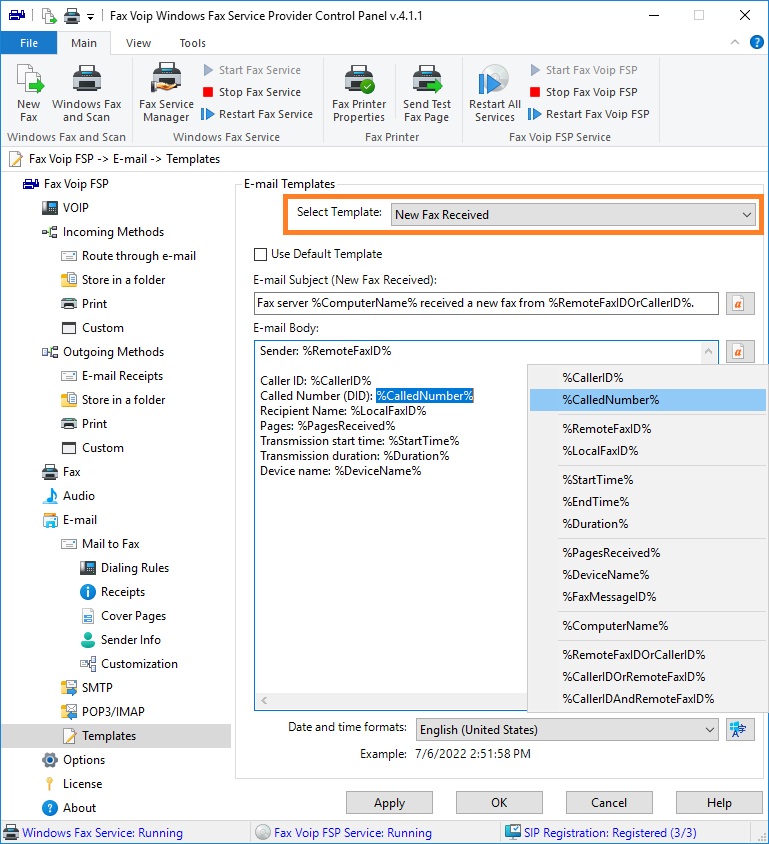The height and width of the screenshot is (844, 769).
Task: Insert variable button next to E-mail Body
Action: (x=740, y=351)
